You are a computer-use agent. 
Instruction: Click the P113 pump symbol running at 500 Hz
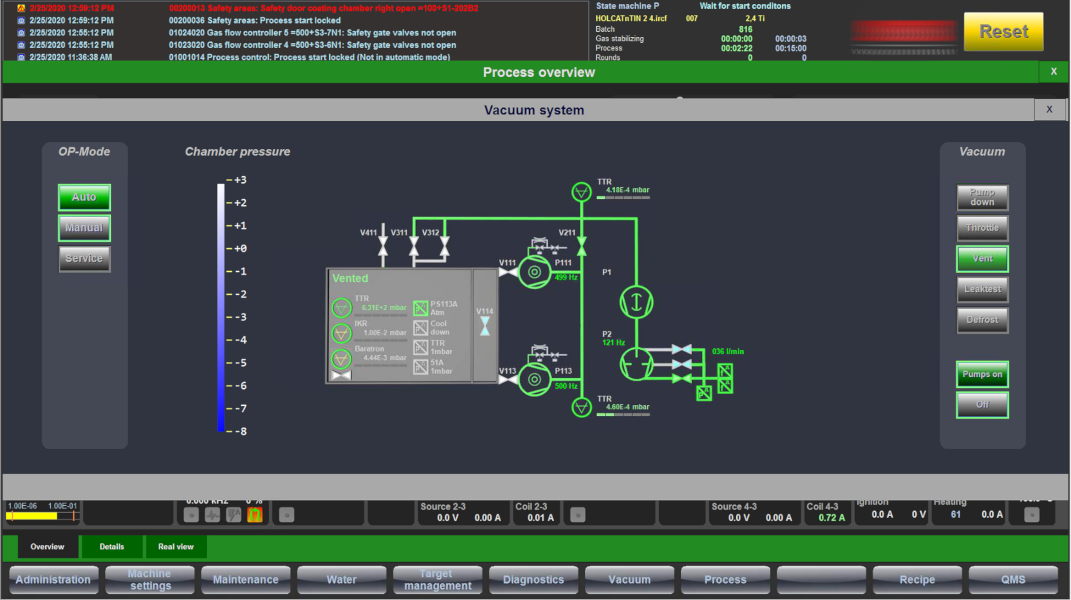535,381
